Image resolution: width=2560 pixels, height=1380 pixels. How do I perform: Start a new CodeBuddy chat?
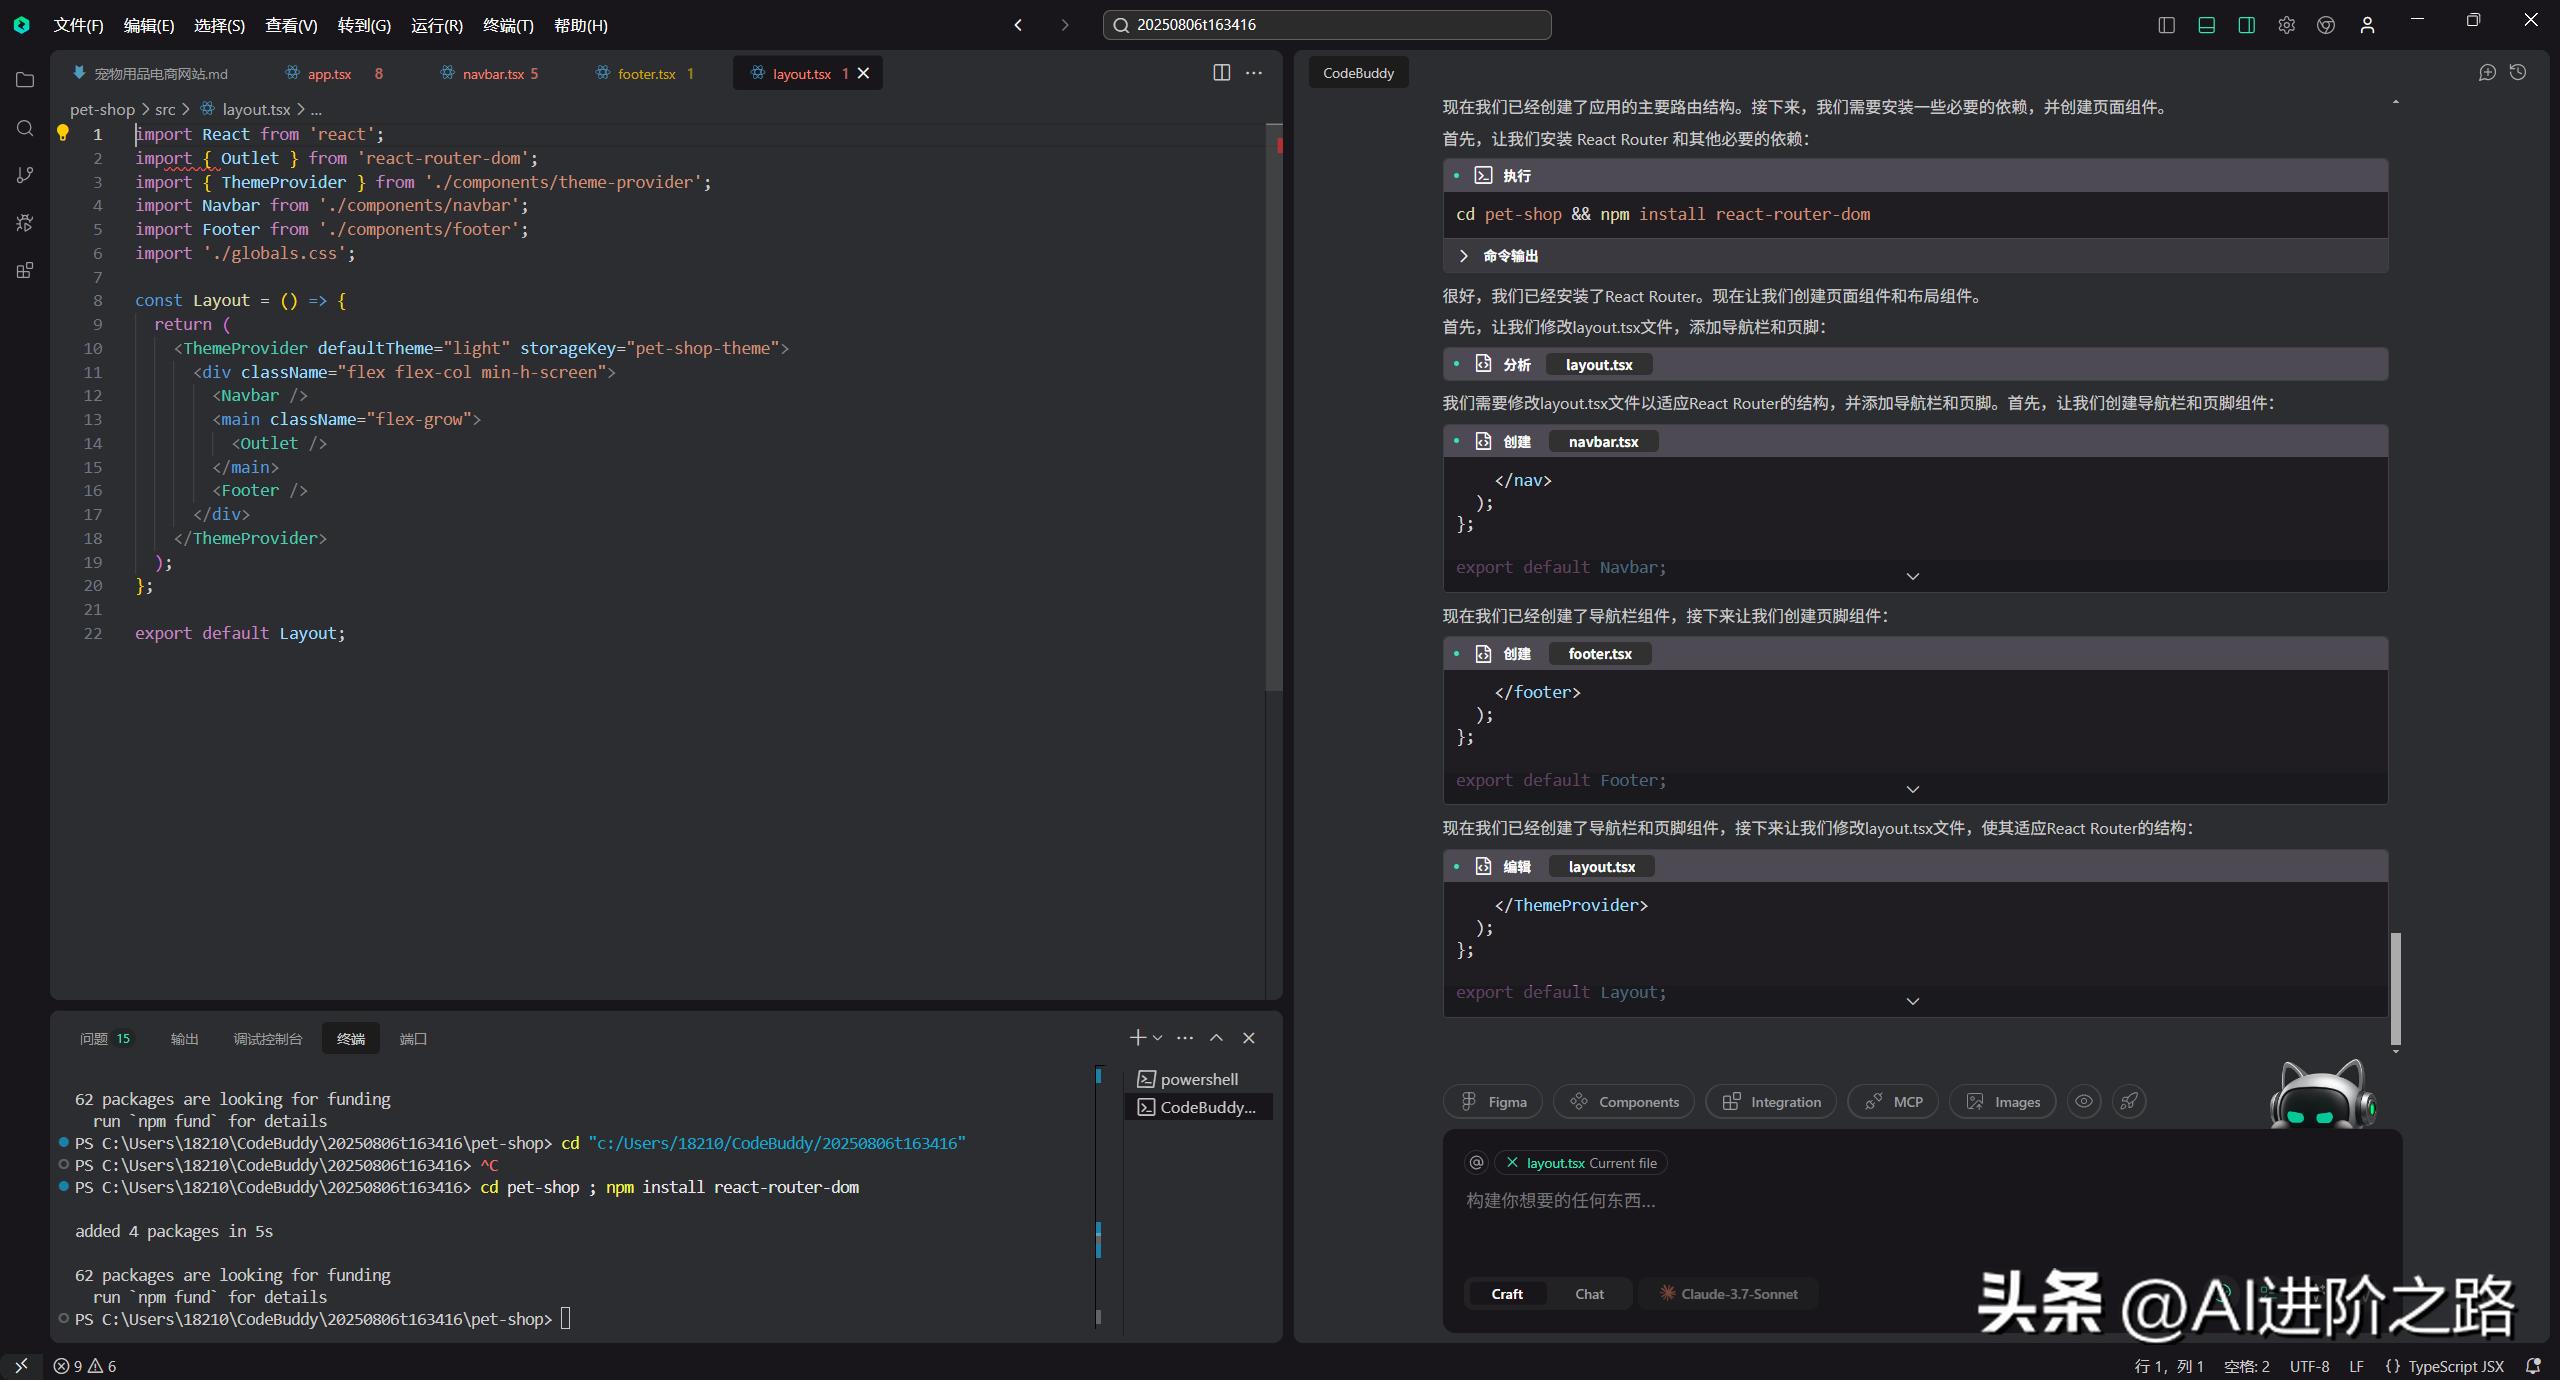(2487, 73)
